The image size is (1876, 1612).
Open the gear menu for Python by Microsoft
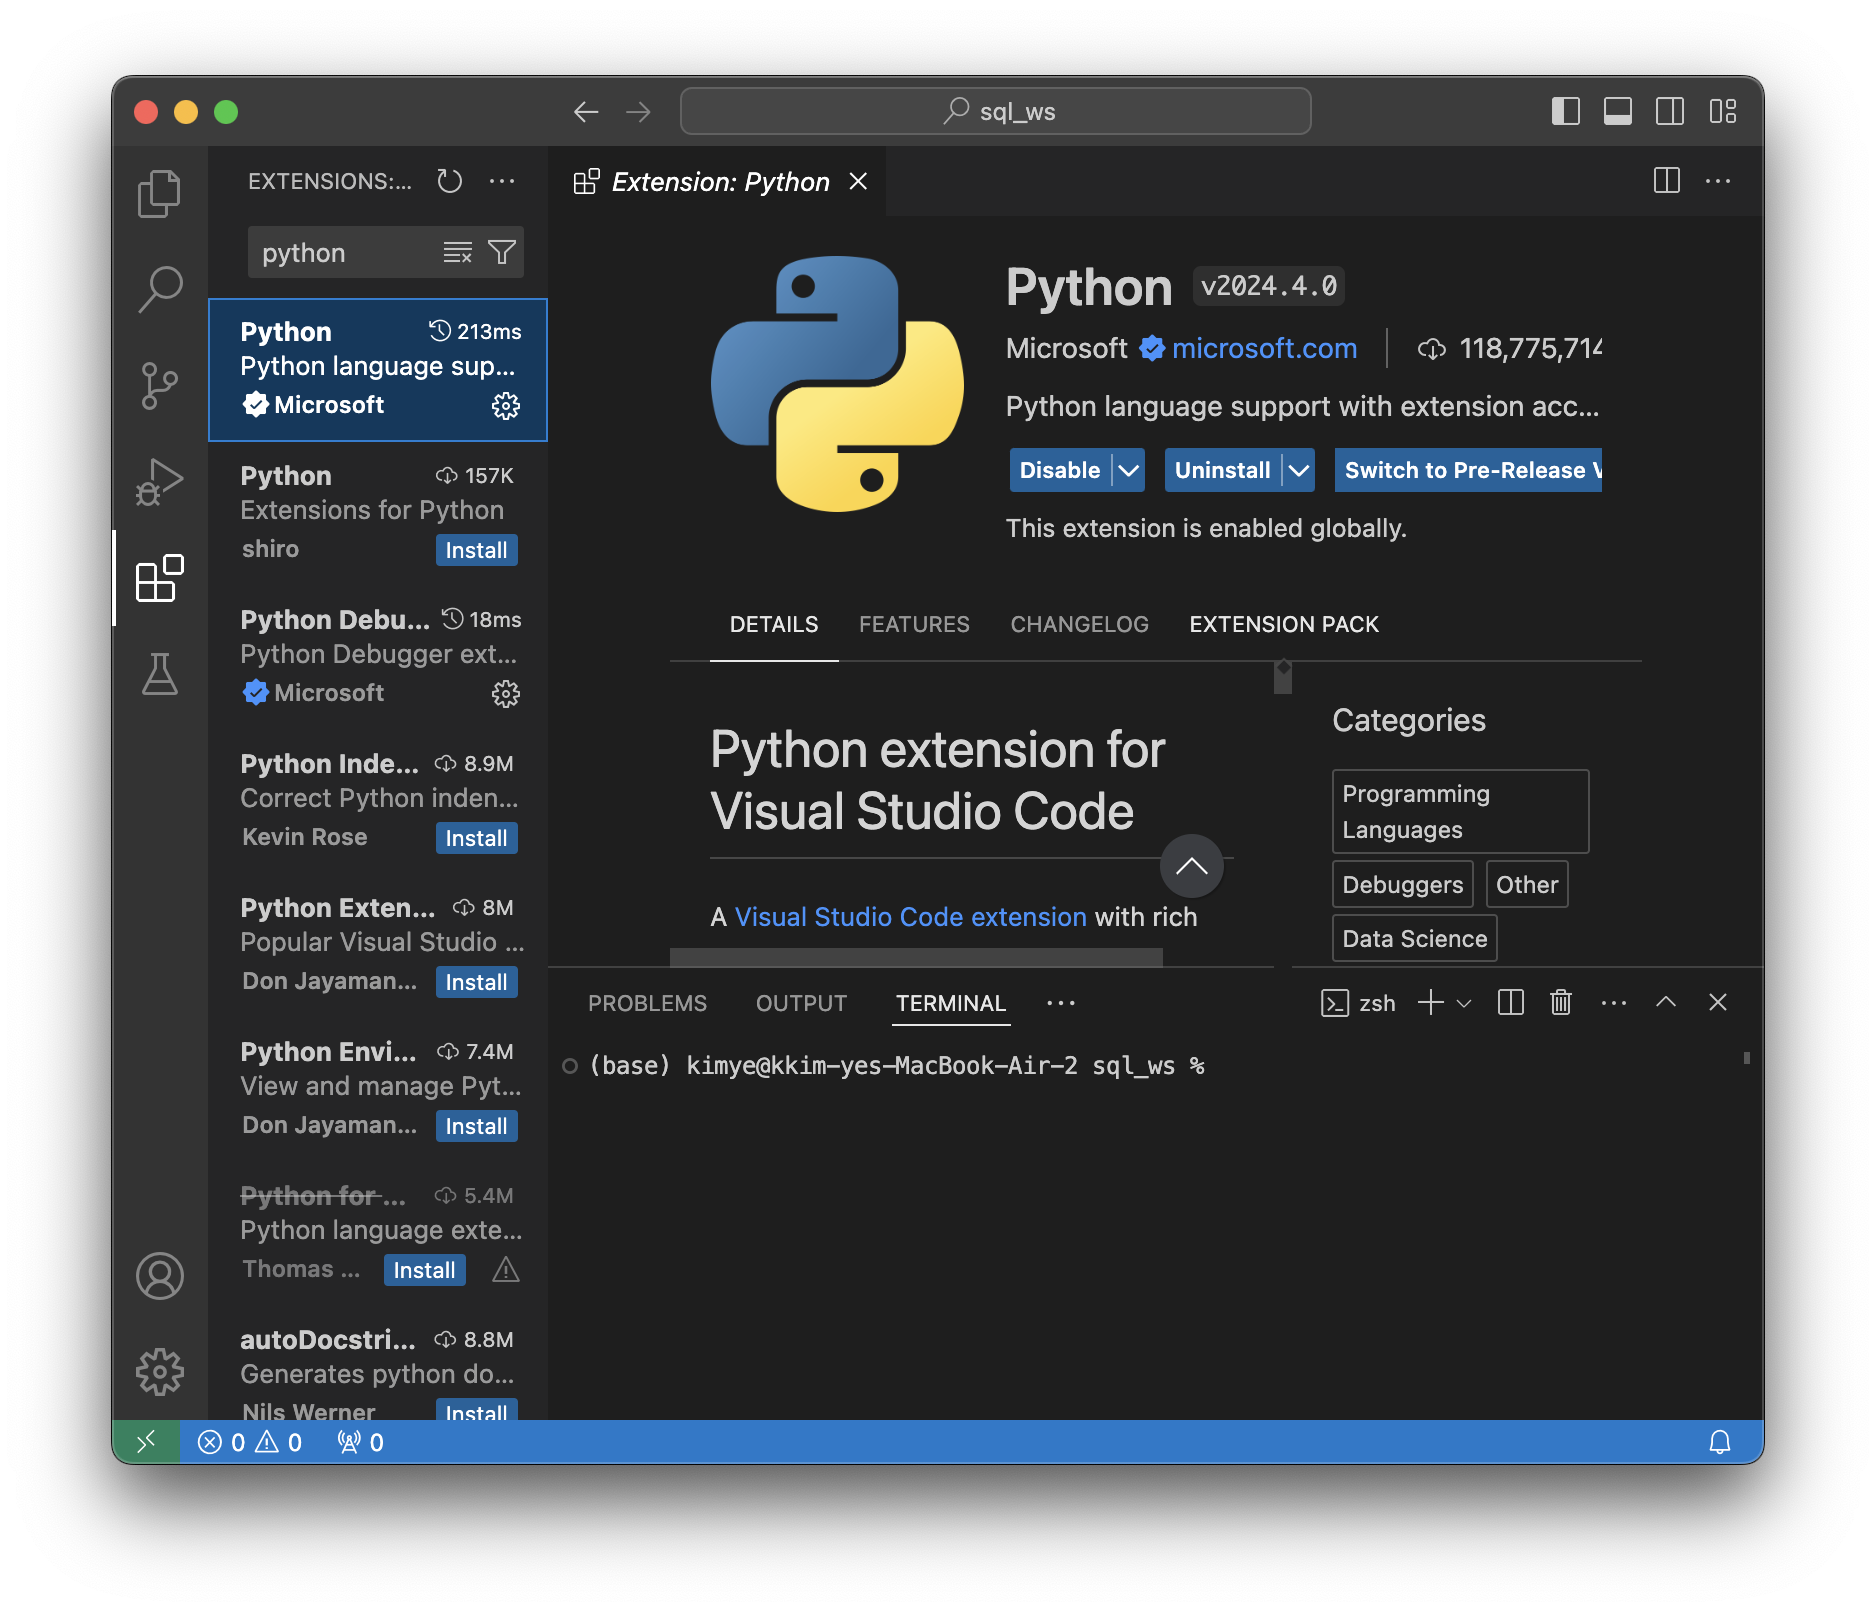point(506,405)
